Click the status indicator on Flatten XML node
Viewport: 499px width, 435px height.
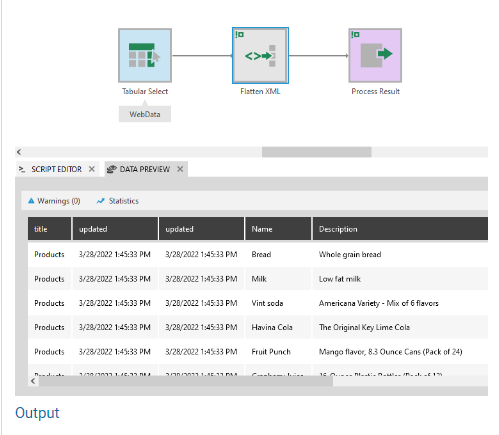click(x=240, y=34)
